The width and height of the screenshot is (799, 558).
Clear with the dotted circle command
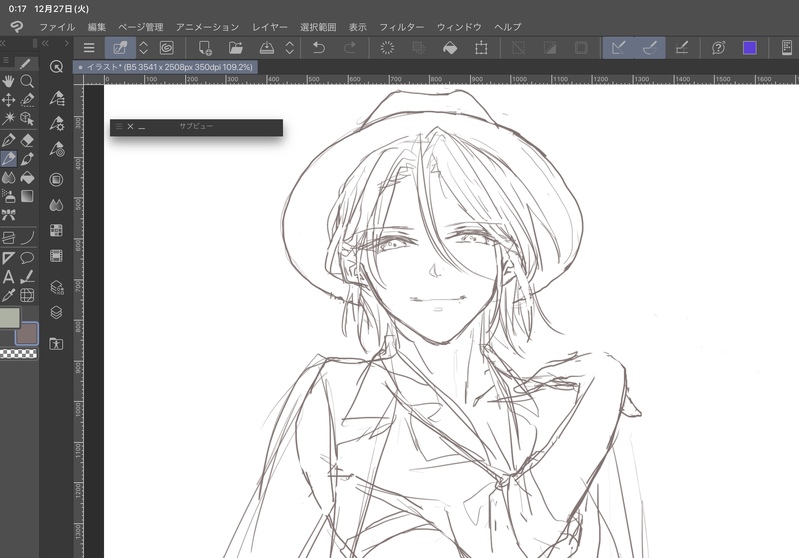387,48
